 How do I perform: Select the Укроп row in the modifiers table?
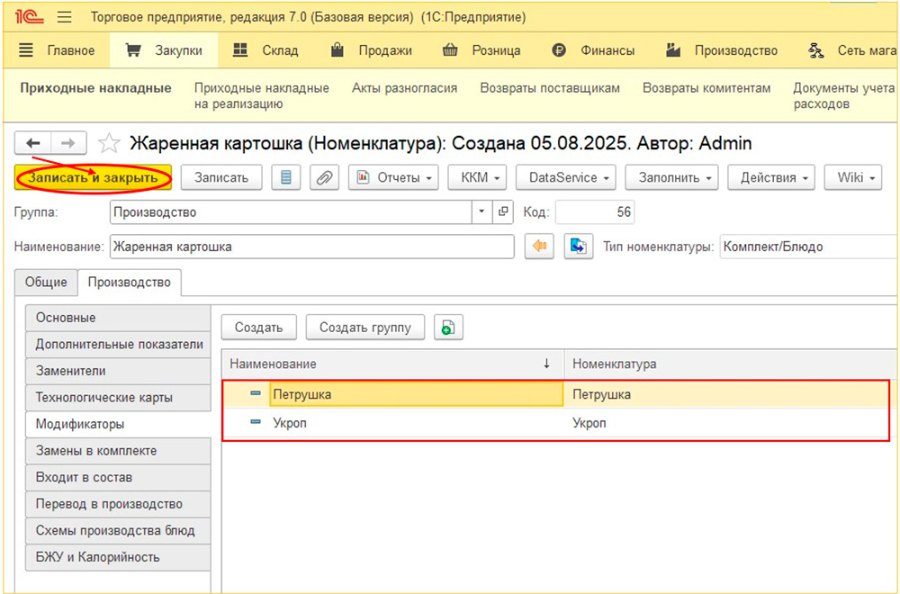[556, 424]
